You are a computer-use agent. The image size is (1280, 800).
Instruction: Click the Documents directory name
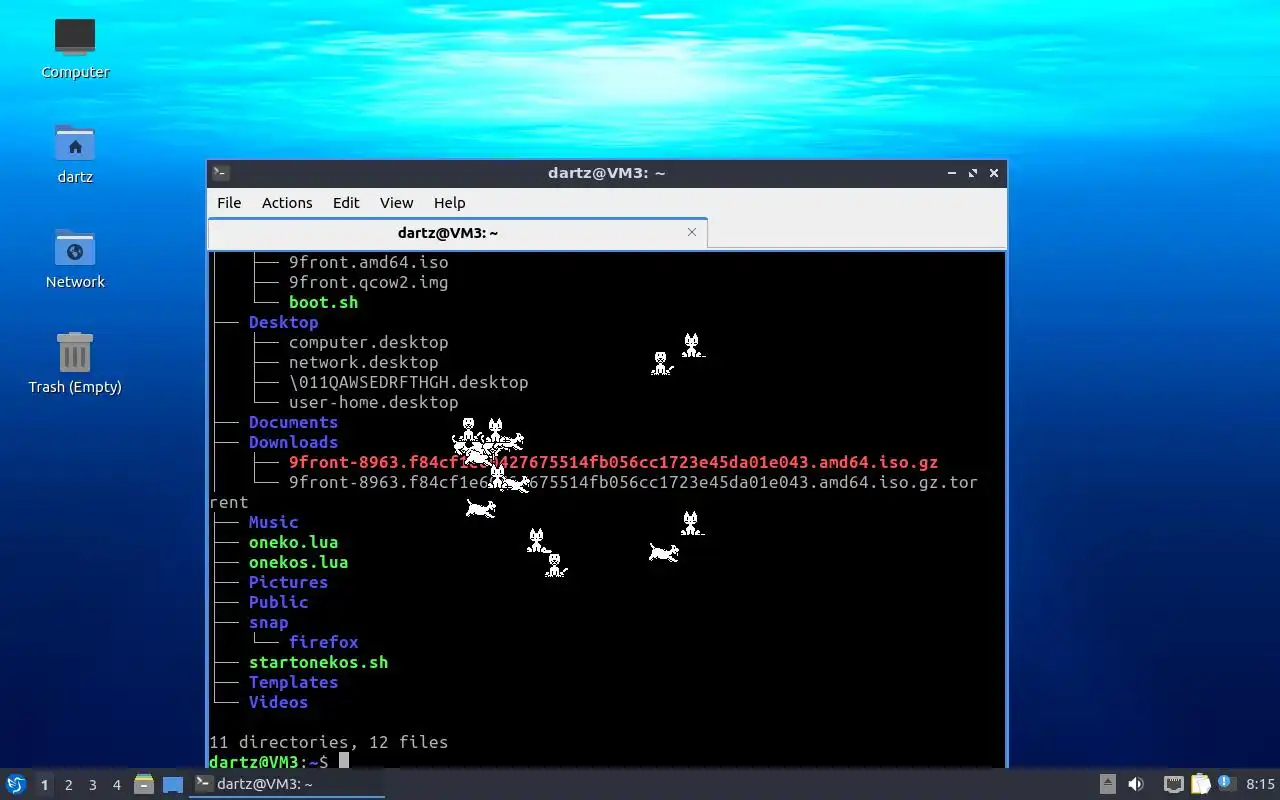click(293, 422)
